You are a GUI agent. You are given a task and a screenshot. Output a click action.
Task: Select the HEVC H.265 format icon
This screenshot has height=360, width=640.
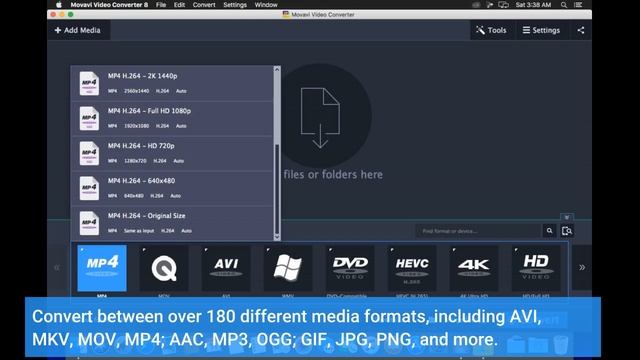(412, 268)
